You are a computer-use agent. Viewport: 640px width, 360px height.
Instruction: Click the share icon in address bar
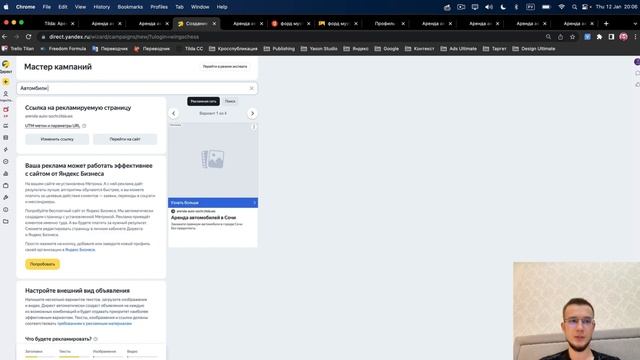tap(560, 37)
